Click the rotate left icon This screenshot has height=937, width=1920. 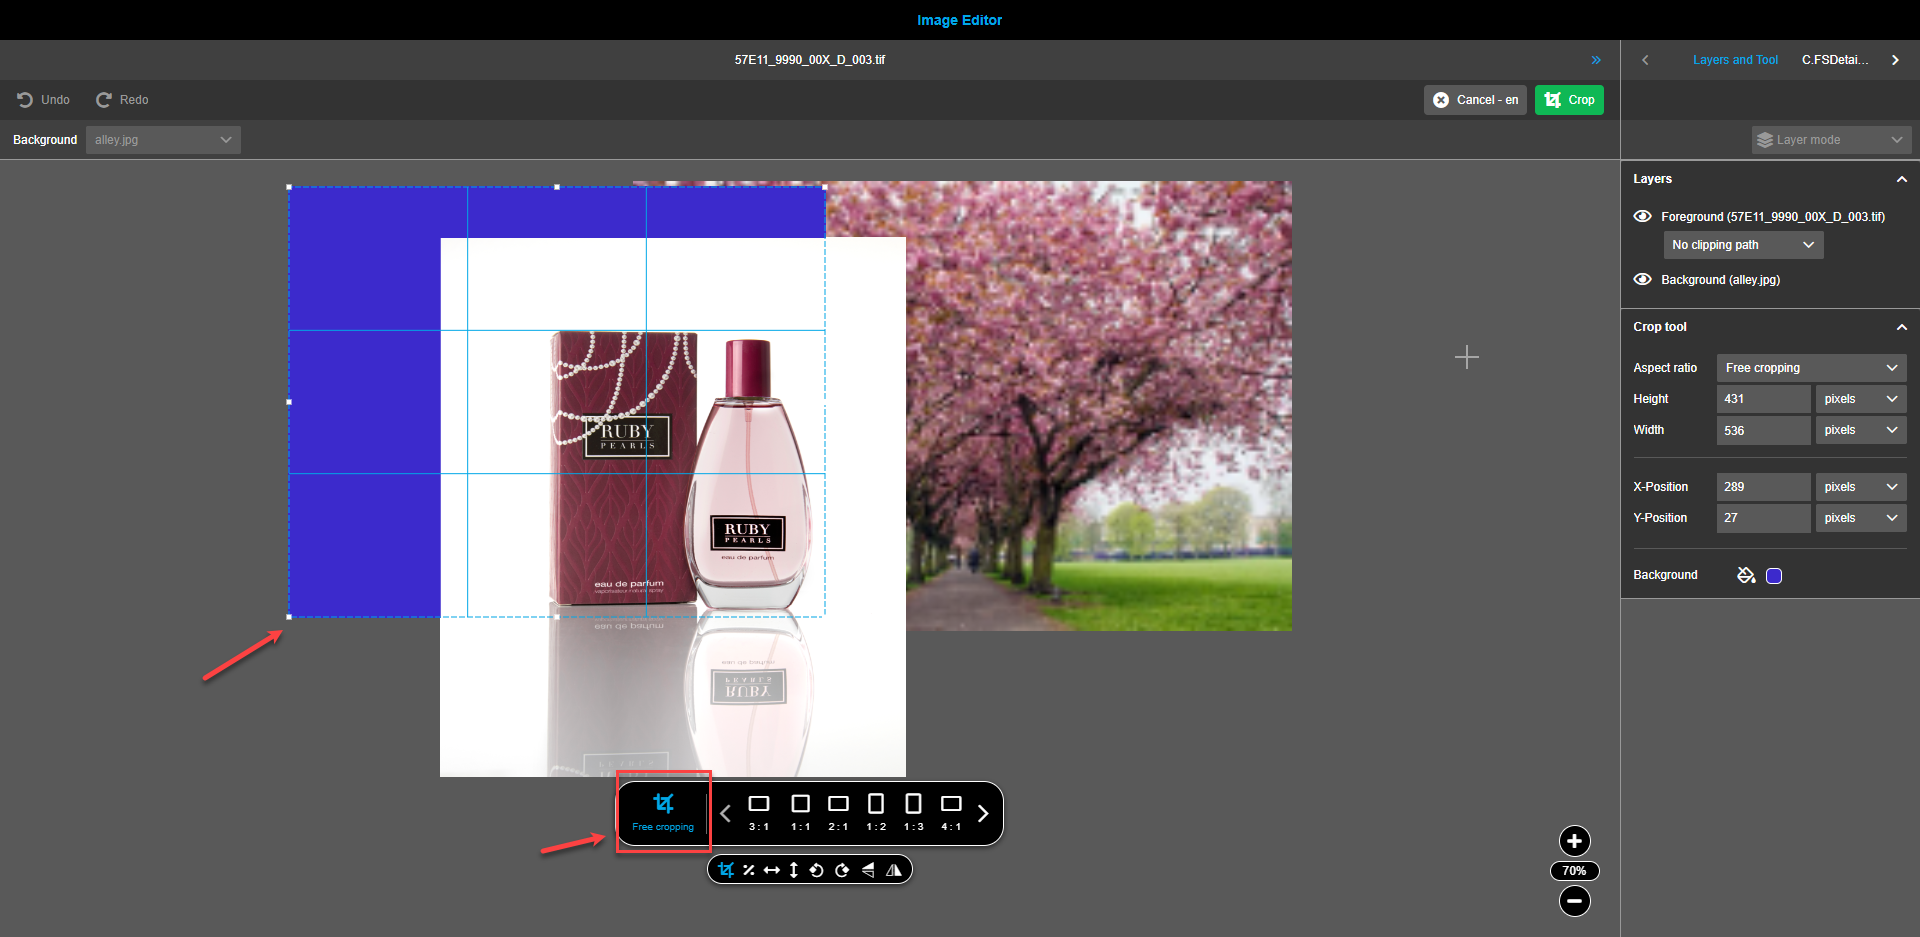point(816,869)
